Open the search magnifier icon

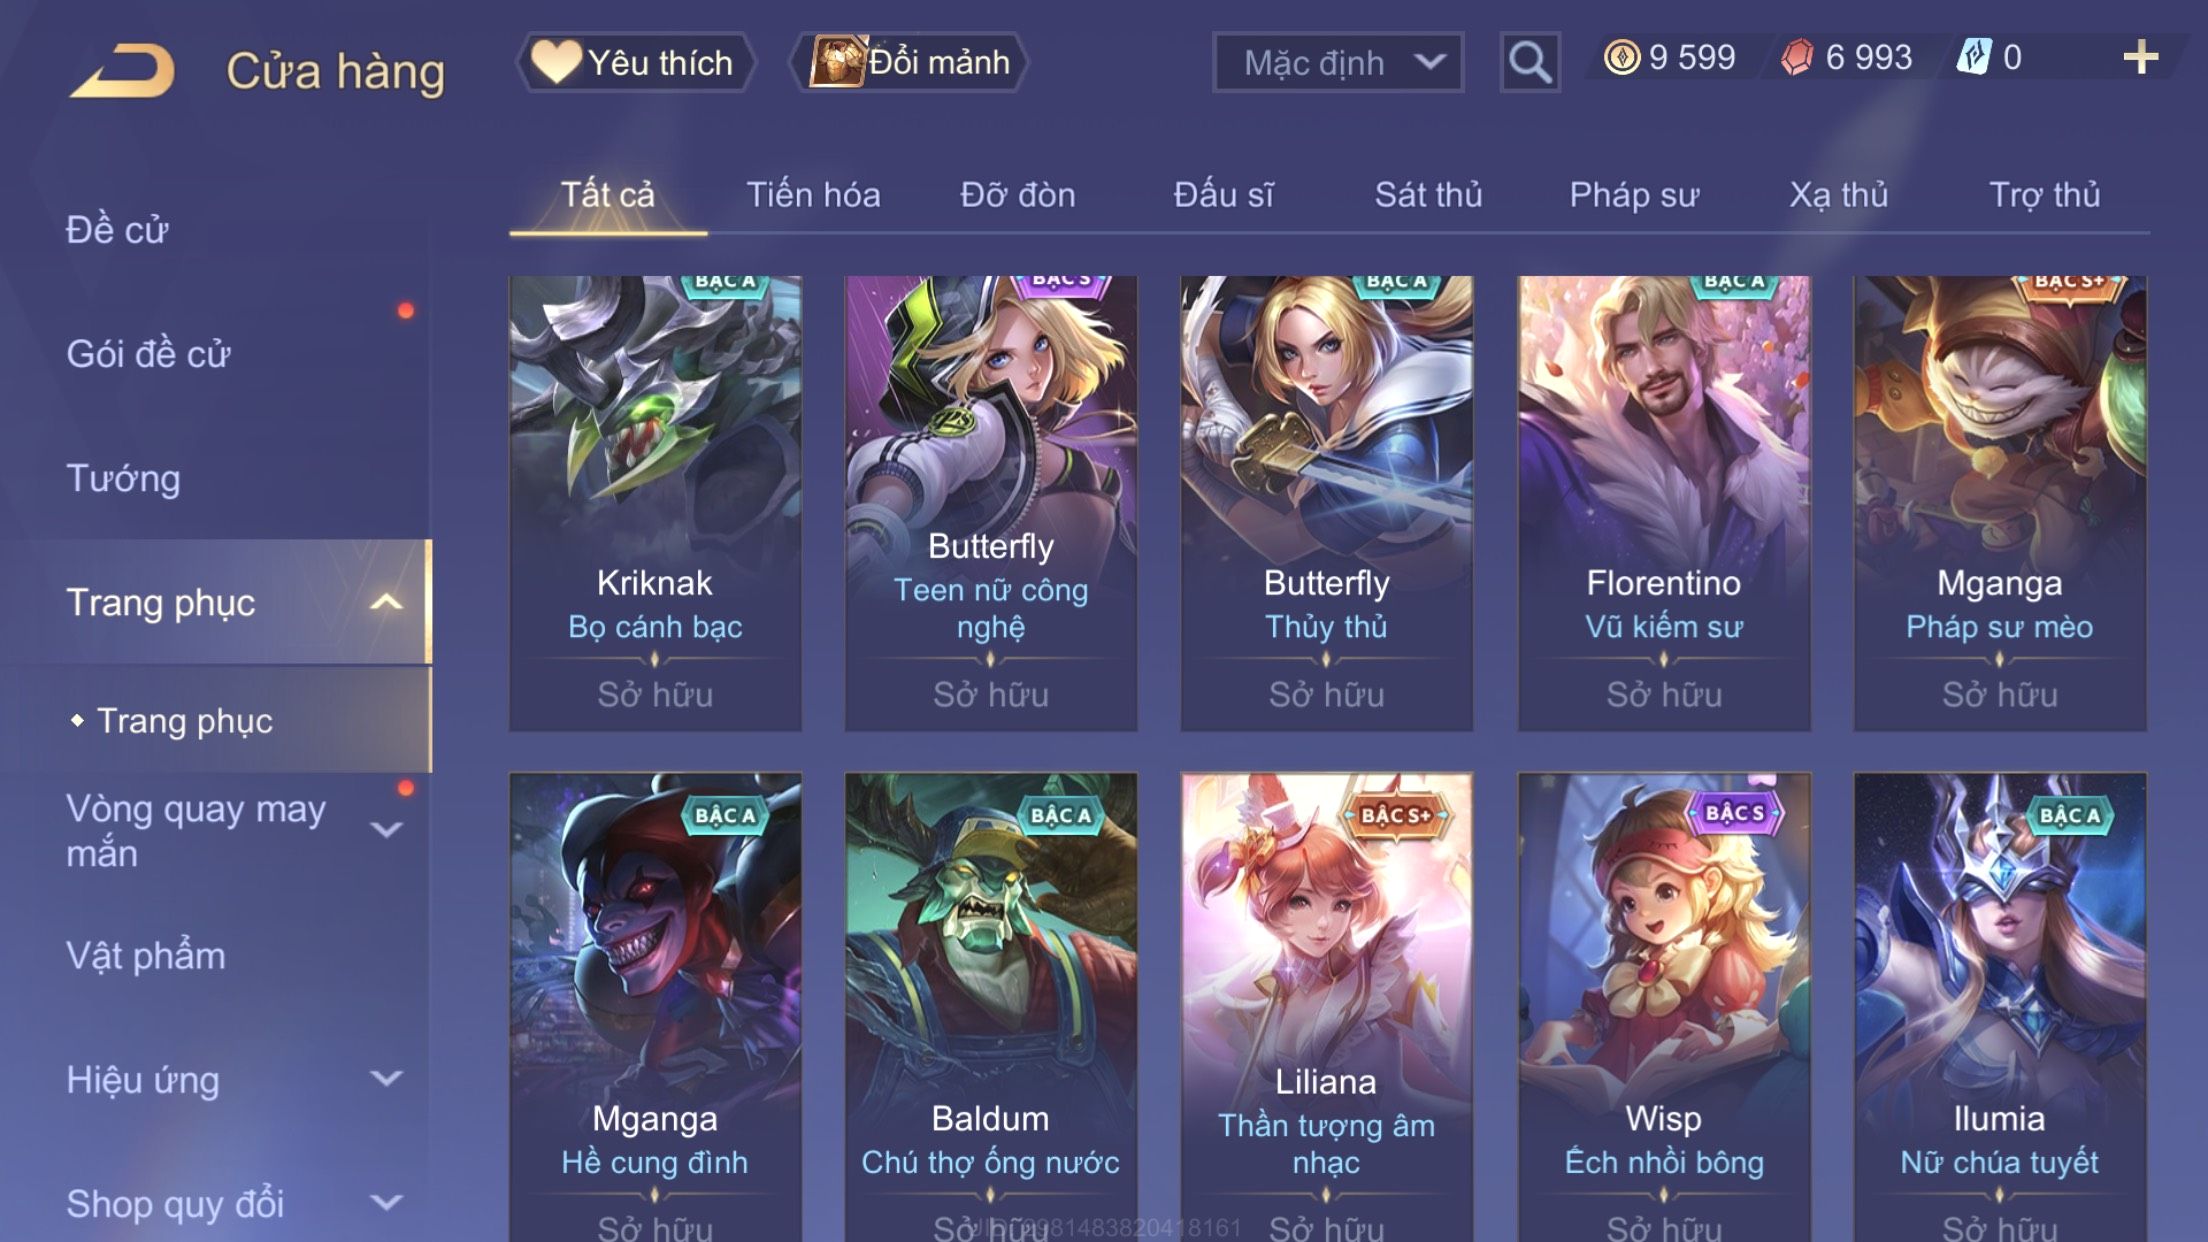point(1529,62)
